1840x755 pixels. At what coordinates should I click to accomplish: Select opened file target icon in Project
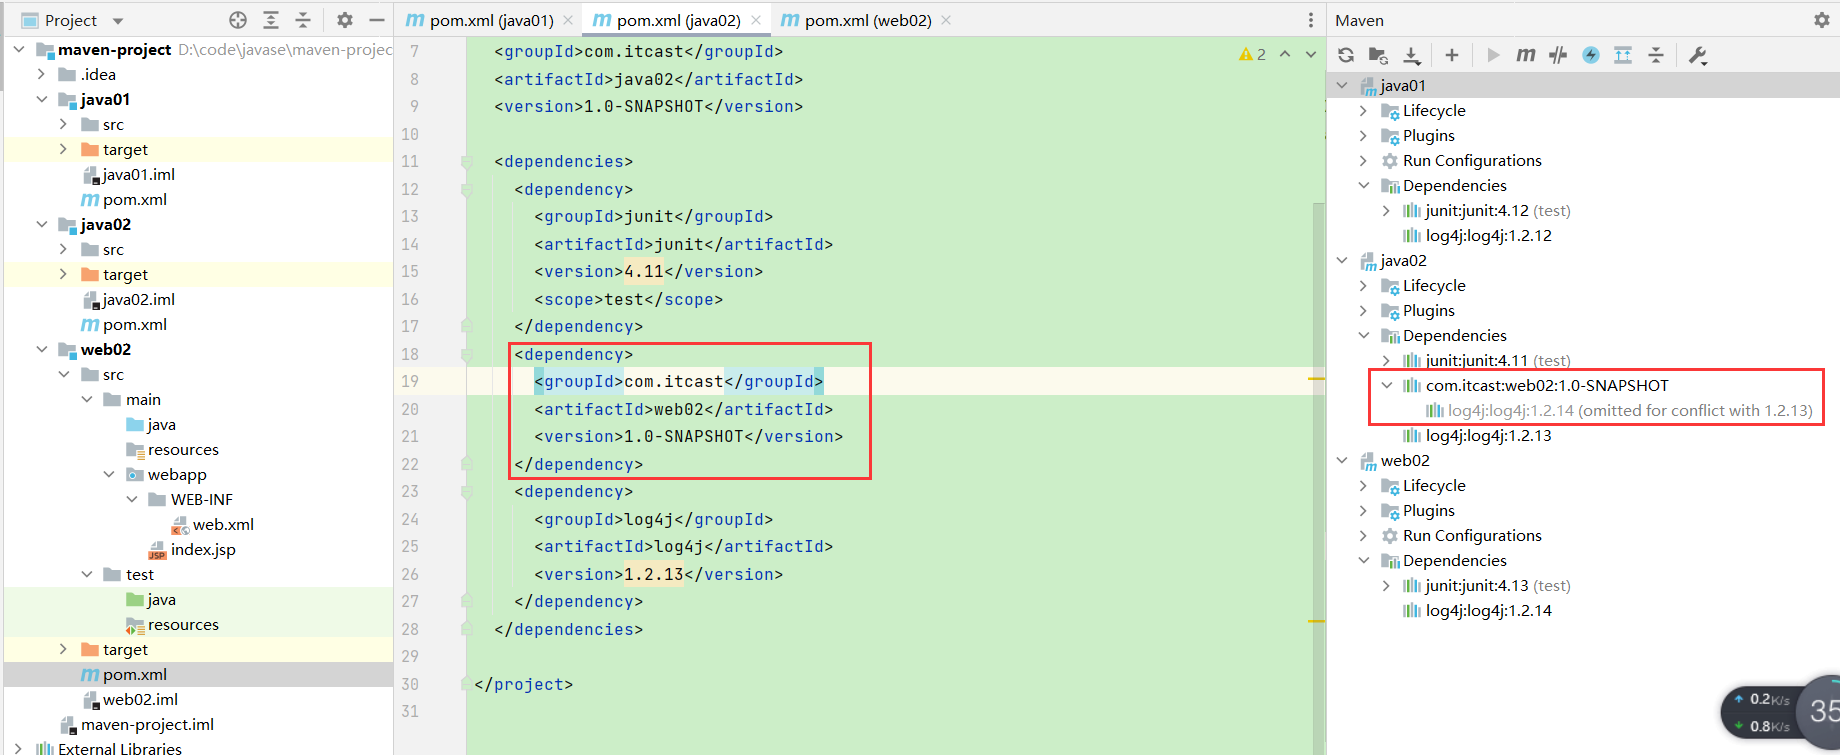238,20
